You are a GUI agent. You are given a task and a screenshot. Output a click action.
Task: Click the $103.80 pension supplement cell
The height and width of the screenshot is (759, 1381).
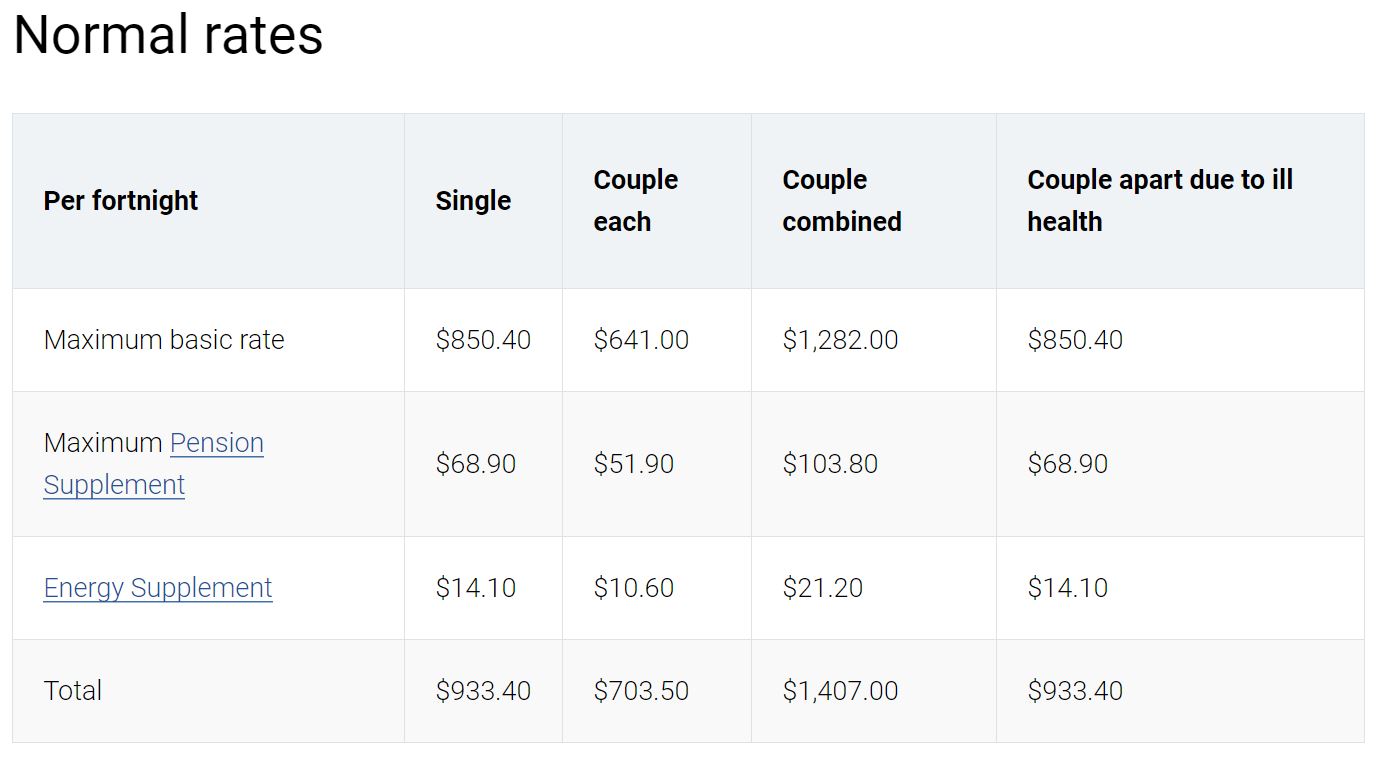(830, 464)
